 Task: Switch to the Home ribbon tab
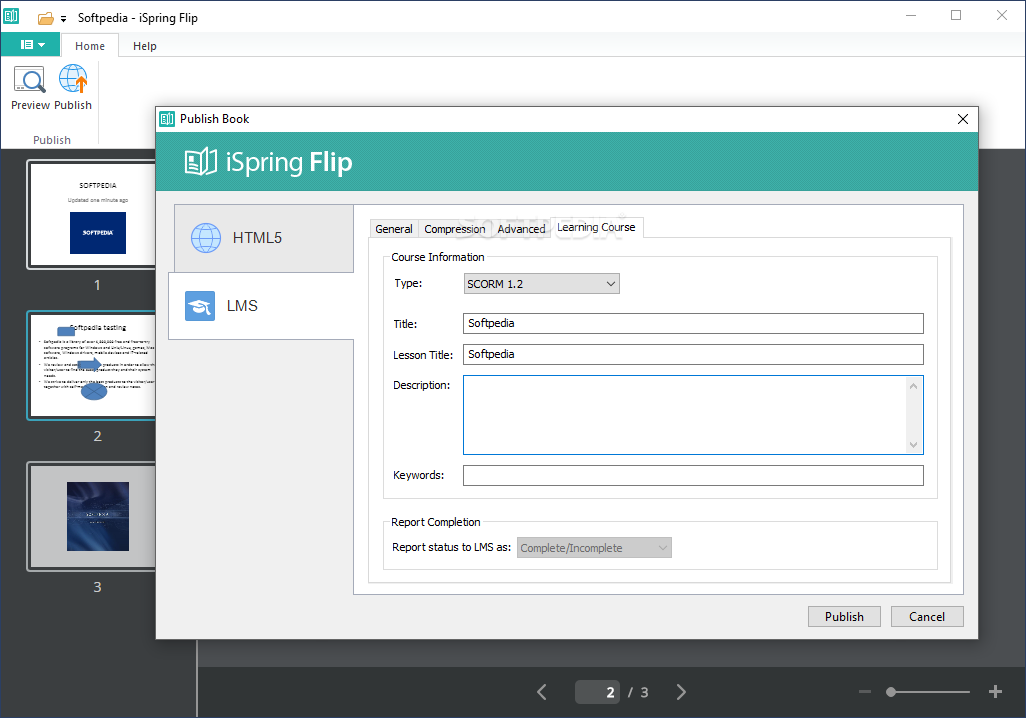click(90, 46)
